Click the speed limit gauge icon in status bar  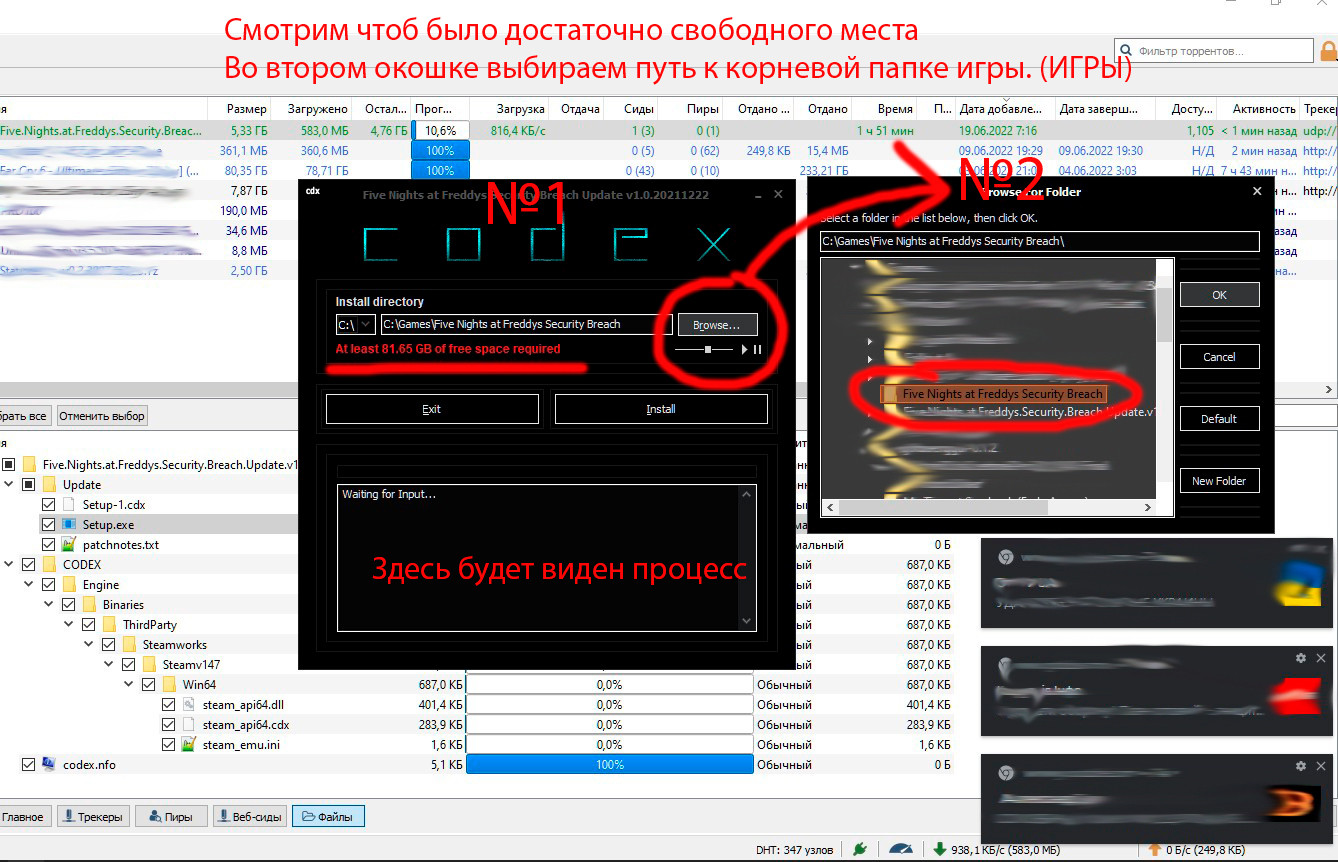coord(901,850)
